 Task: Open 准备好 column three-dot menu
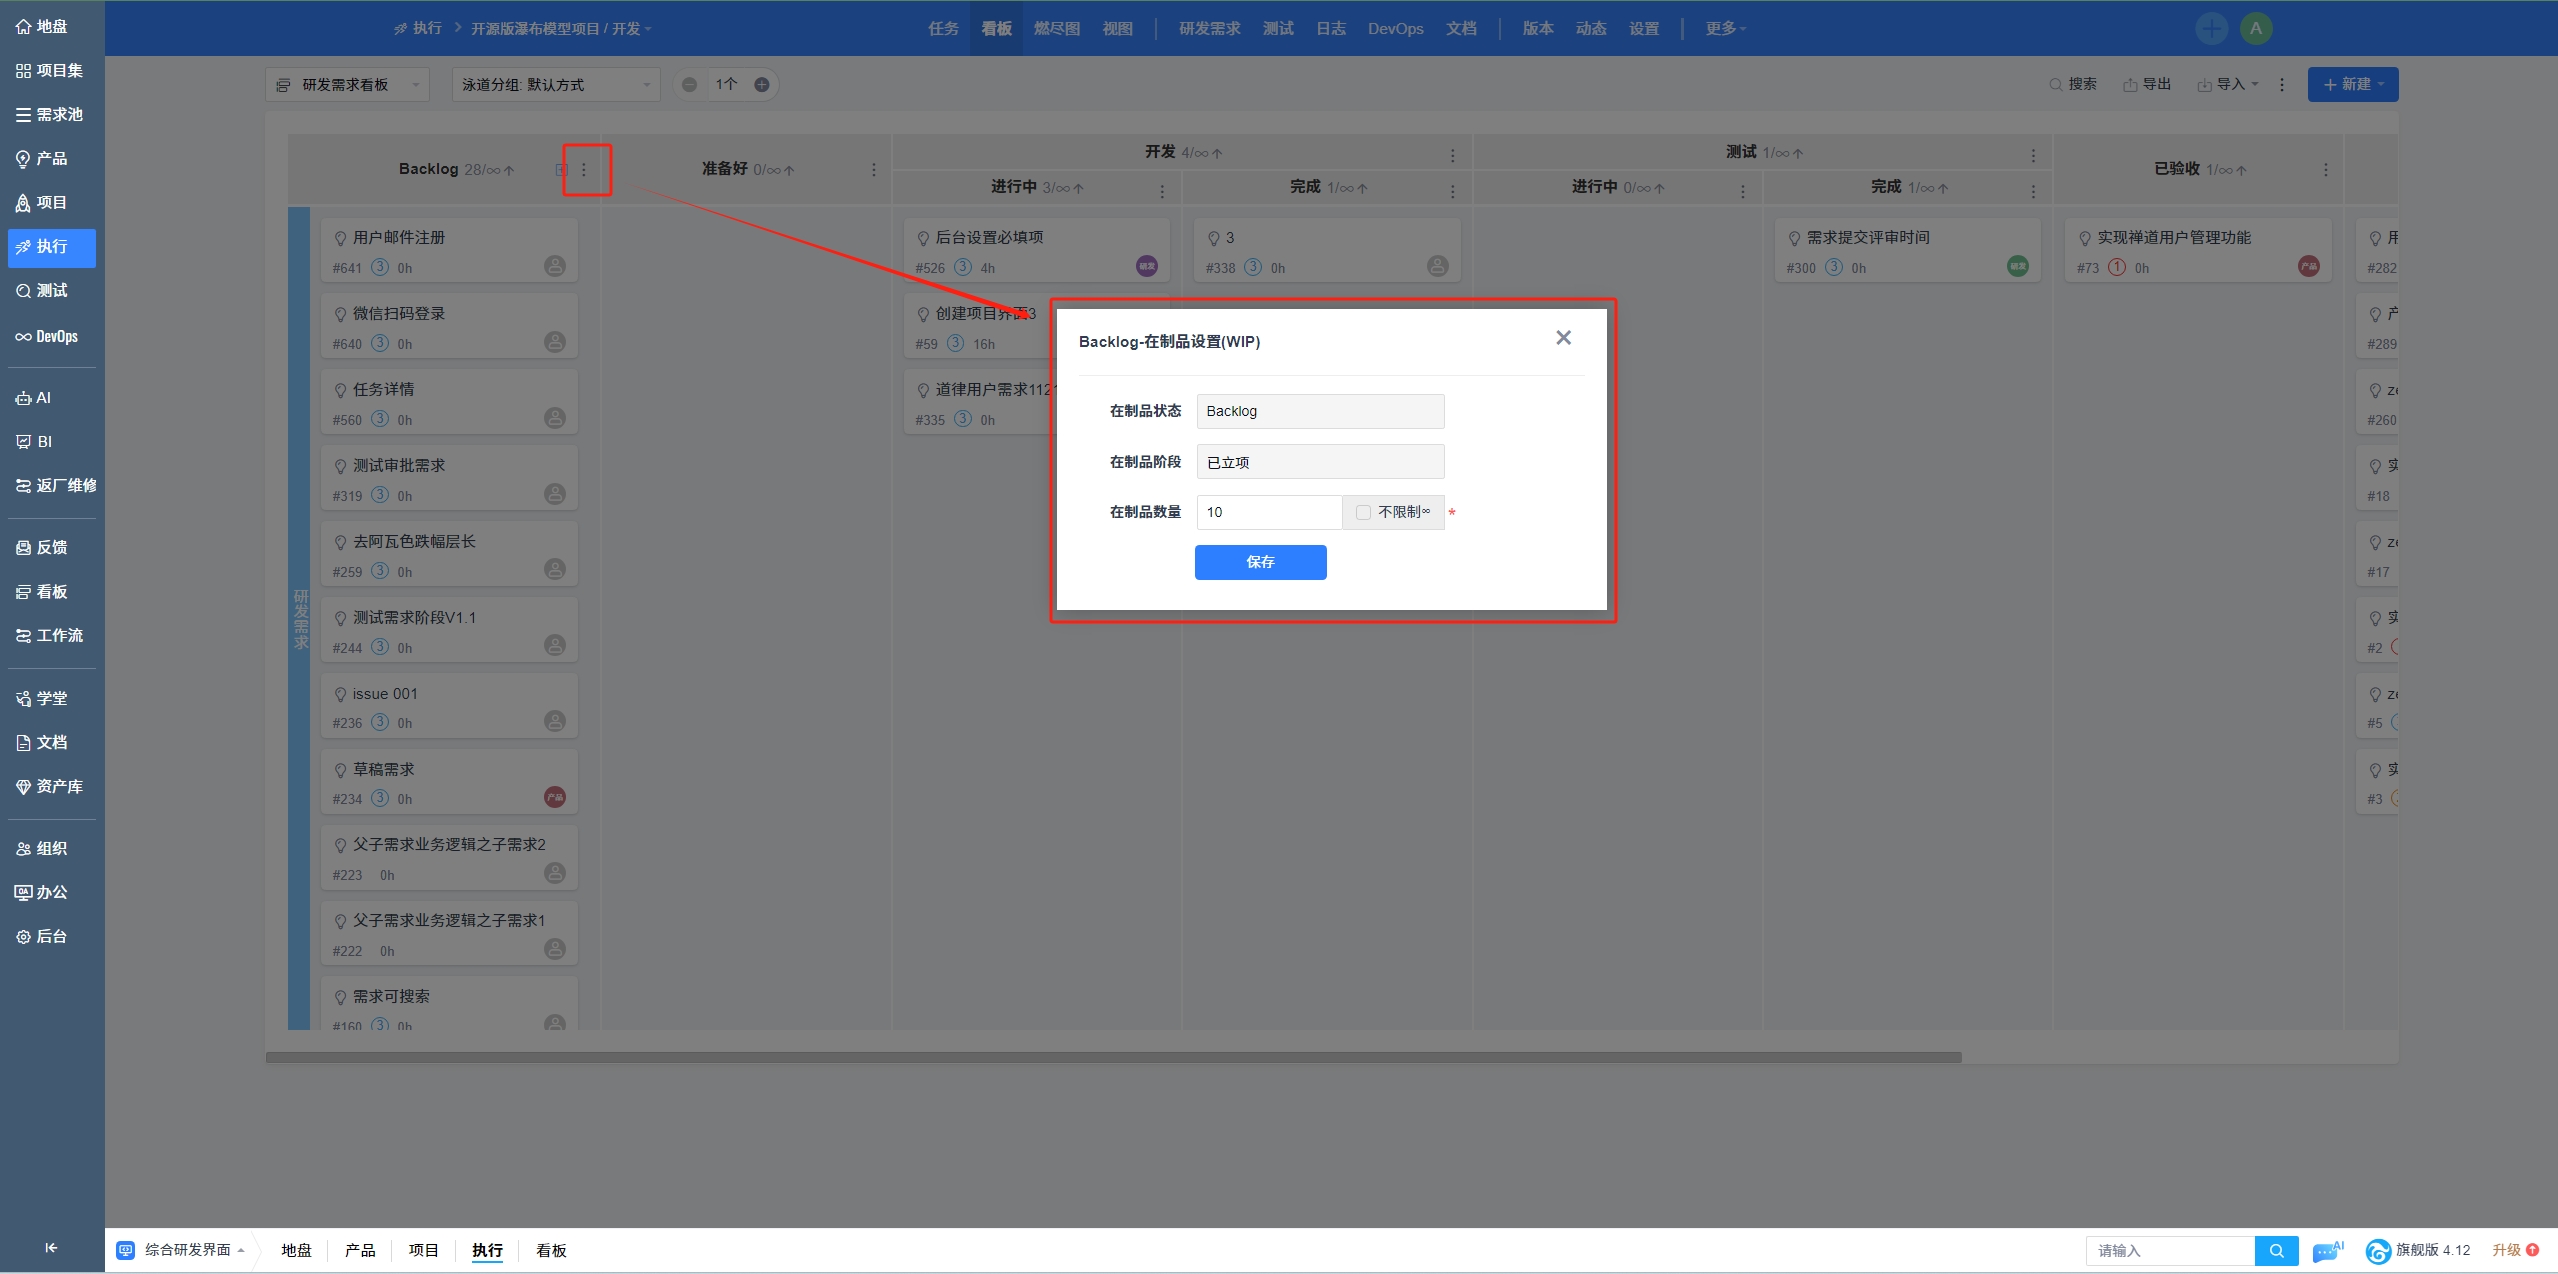tap(874, 170)
